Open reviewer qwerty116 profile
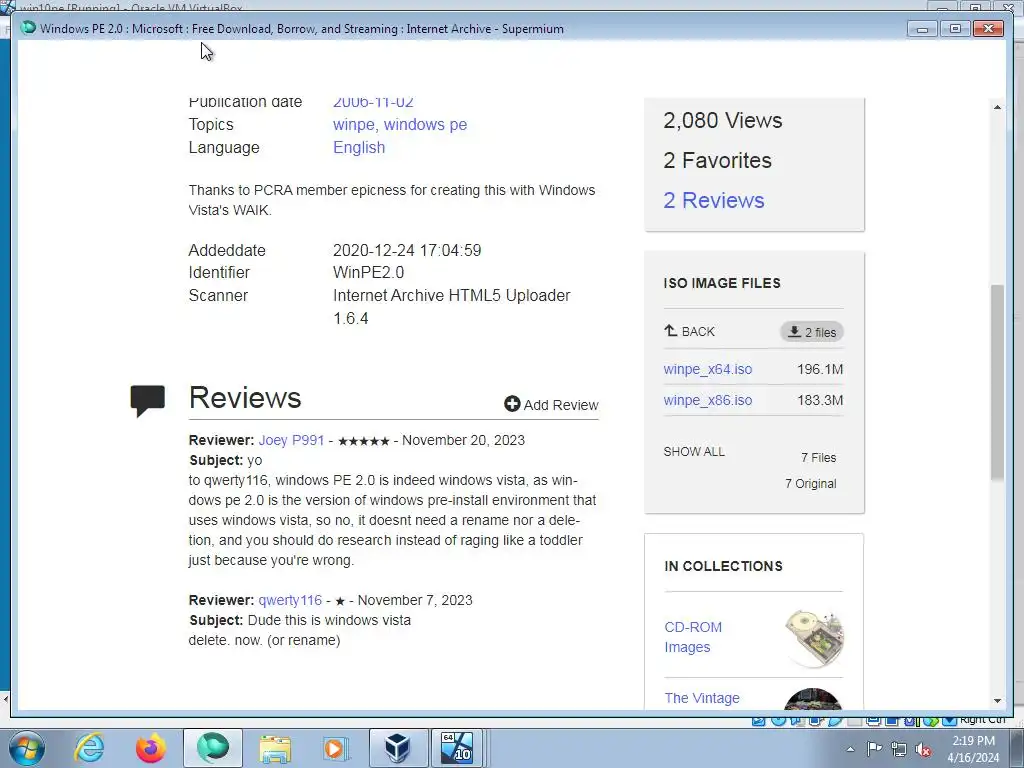The height and width of the screenshot is (768, 1024). (x=290, y=600)
